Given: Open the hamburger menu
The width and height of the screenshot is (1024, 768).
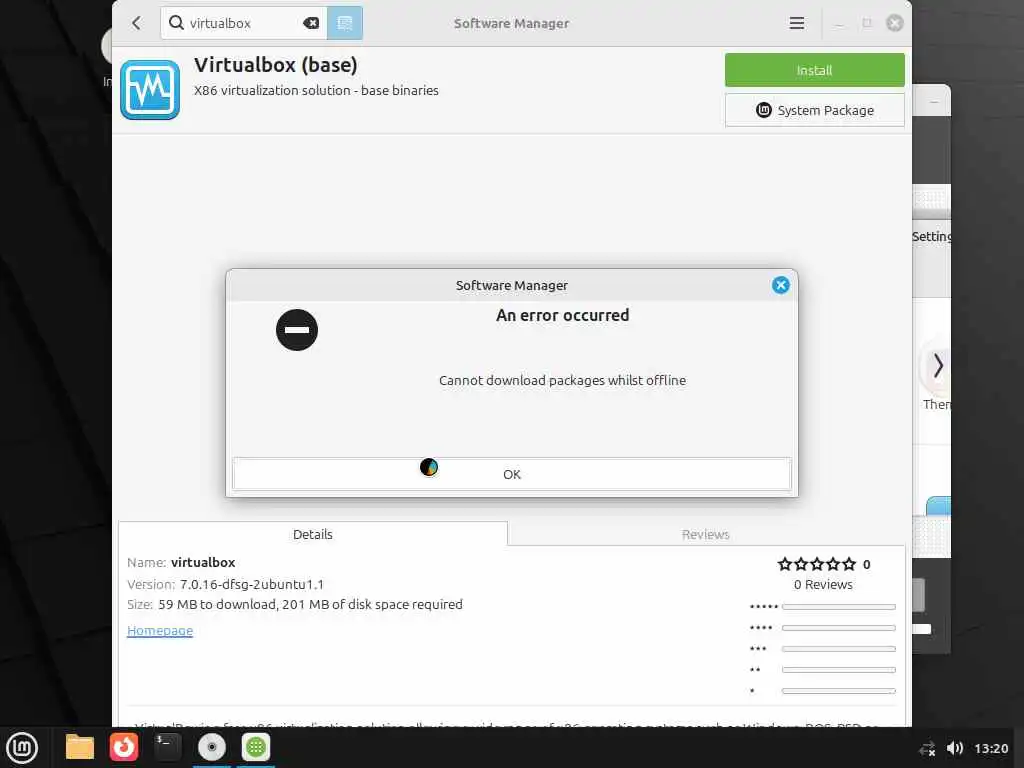Looking at the screenshot, I should (797, 24).
